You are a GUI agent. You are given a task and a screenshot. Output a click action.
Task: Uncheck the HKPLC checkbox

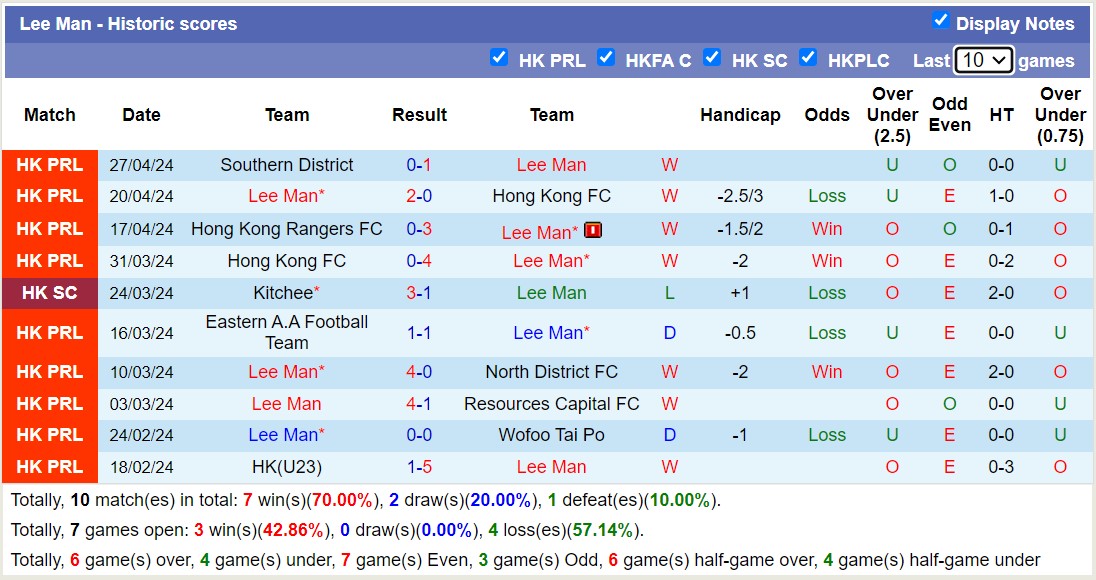808,58
